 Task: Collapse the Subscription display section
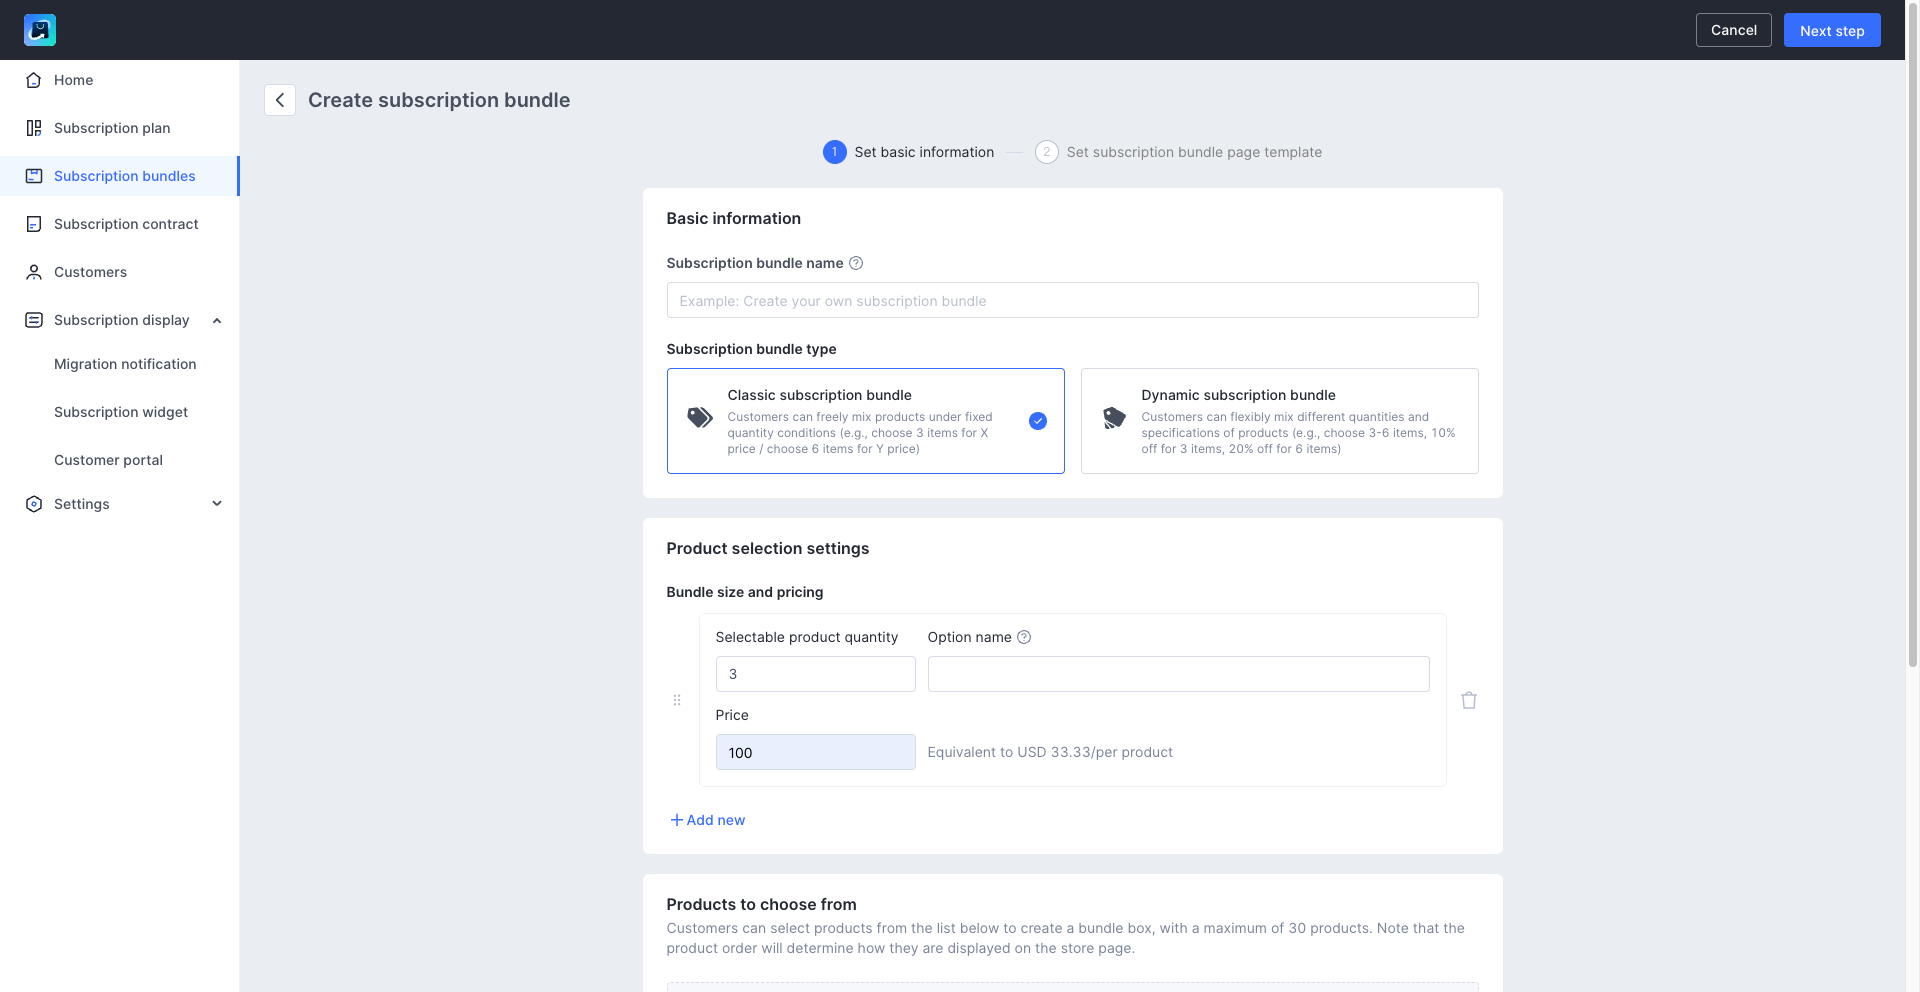217,320
